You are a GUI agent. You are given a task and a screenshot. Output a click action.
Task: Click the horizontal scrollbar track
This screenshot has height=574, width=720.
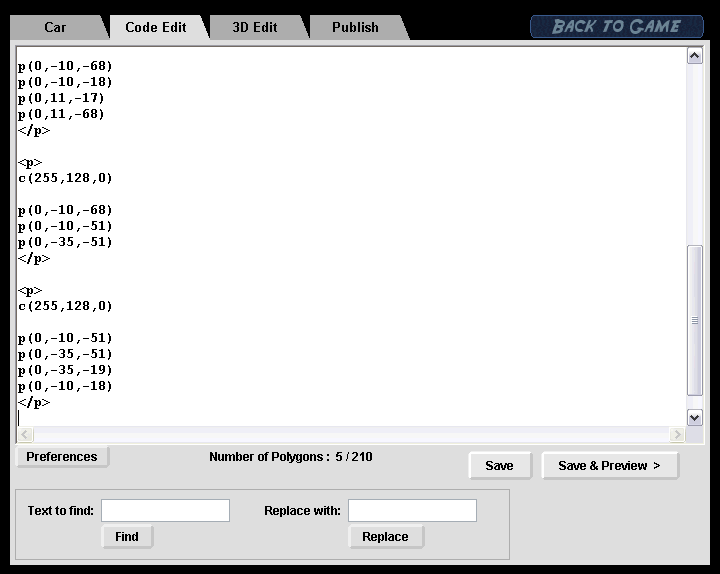[350, 435]
